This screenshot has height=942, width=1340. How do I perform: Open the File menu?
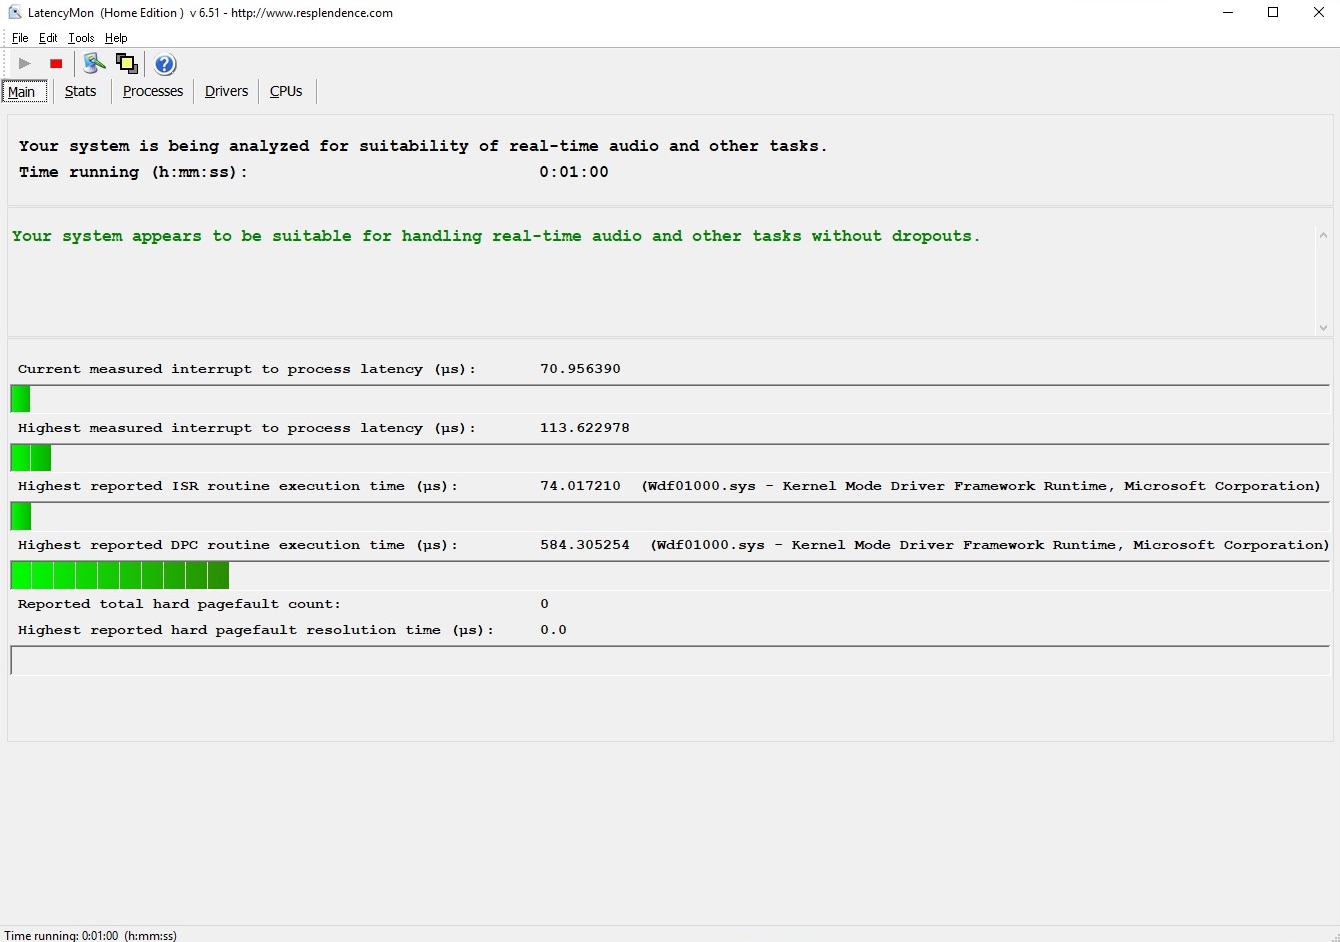[20, 38]
